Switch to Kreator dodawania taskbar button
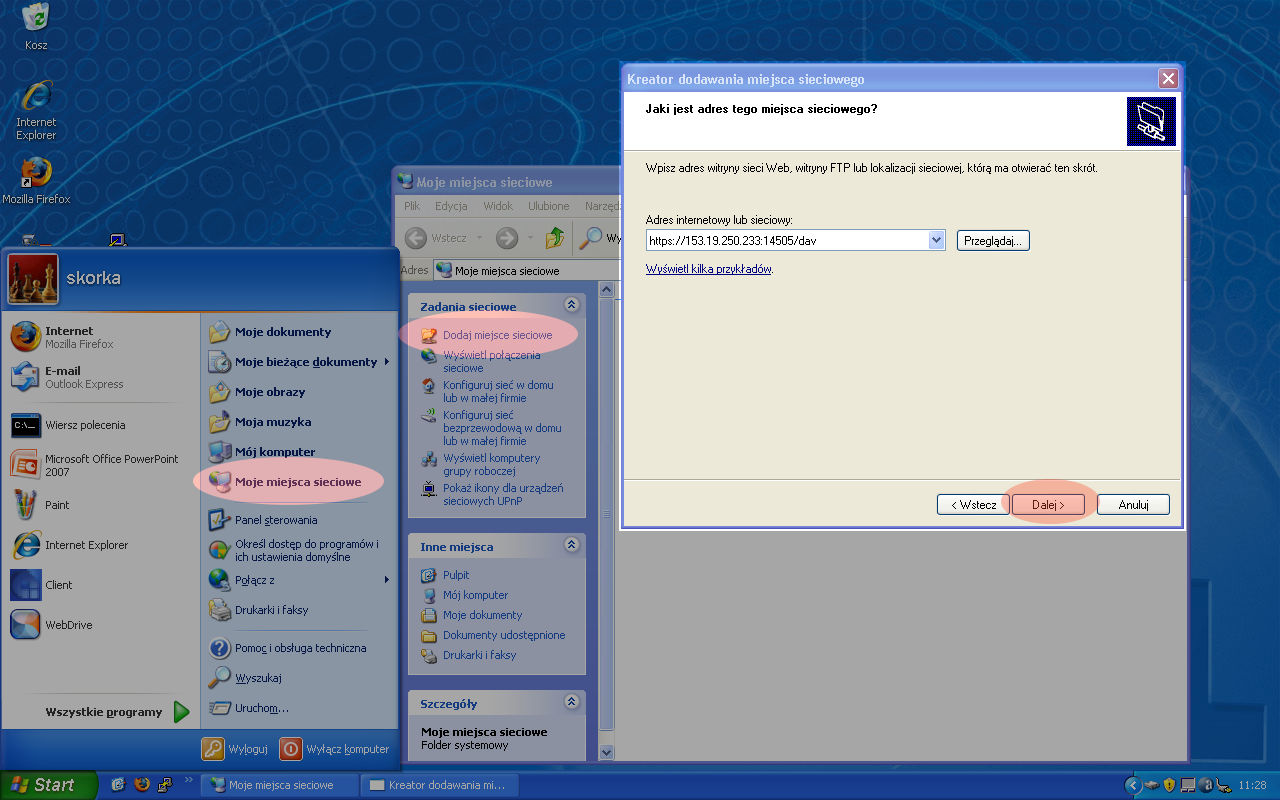This screenshot has height=800, width=1280. point(440,785)
